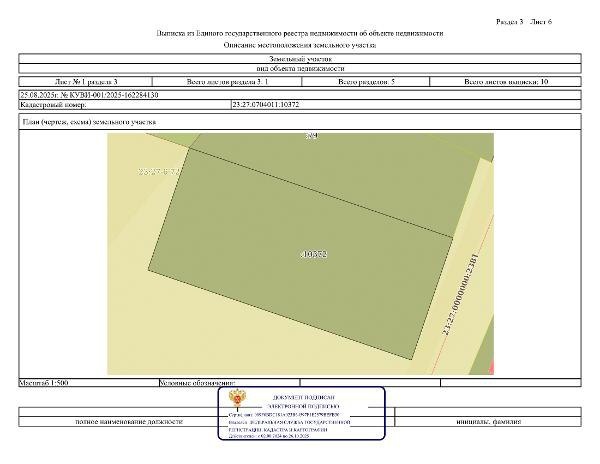This screenshot has width=600, height=464.
Task: Click the 'Масштаб 1:500' cell
Action: point(89,383)
